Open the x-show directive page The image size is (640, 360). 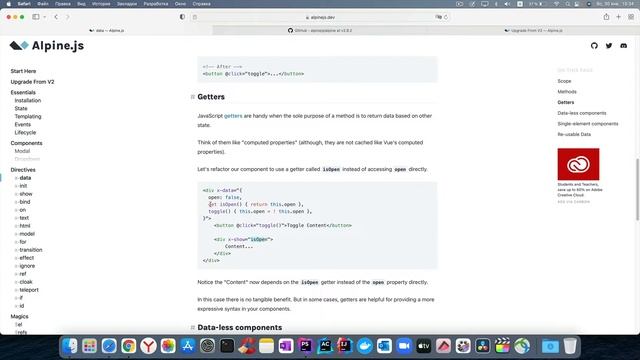tap(24, 194)
